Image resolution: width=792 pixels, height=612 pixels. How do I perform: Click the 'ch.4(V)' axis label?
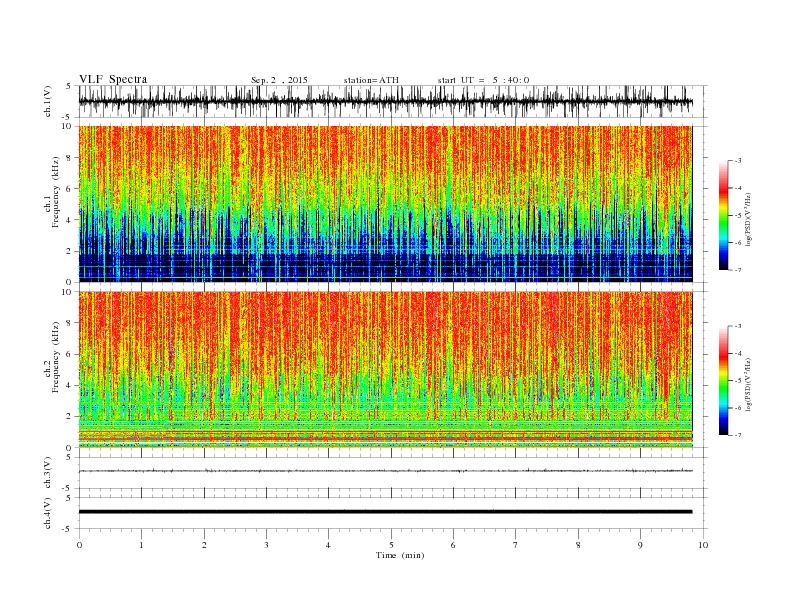point(48,513)
